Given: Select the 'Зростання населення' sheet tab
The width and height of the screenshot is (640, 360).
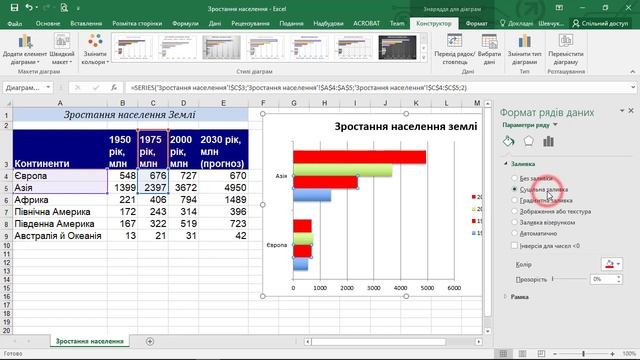Looking at the screenshot, I should pos(89,341).
